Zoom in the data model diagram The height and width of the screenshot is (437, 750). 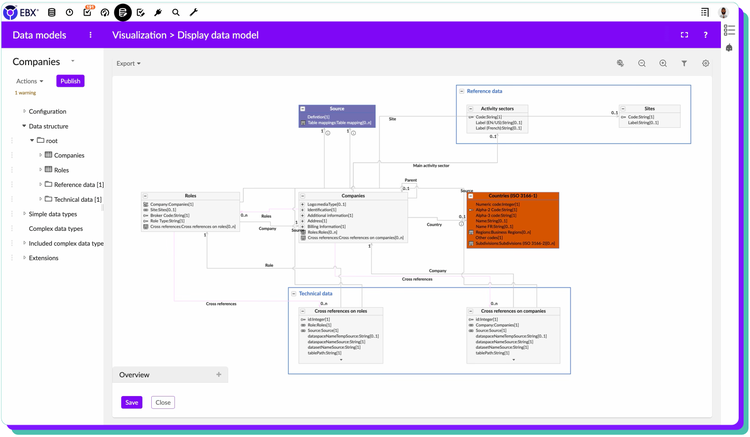pyautogui.click(x=663, y=63)
